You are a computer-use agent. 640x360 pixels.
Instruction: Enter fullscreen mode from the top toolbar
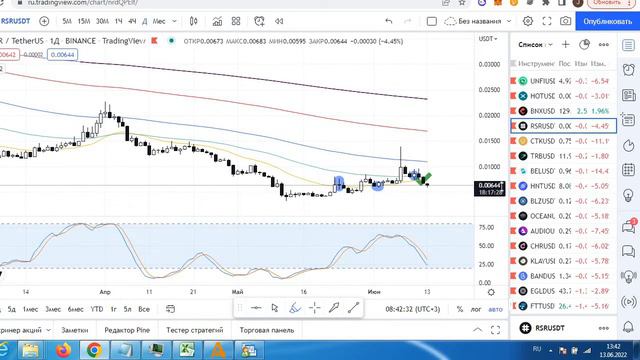tap(547, 21)
